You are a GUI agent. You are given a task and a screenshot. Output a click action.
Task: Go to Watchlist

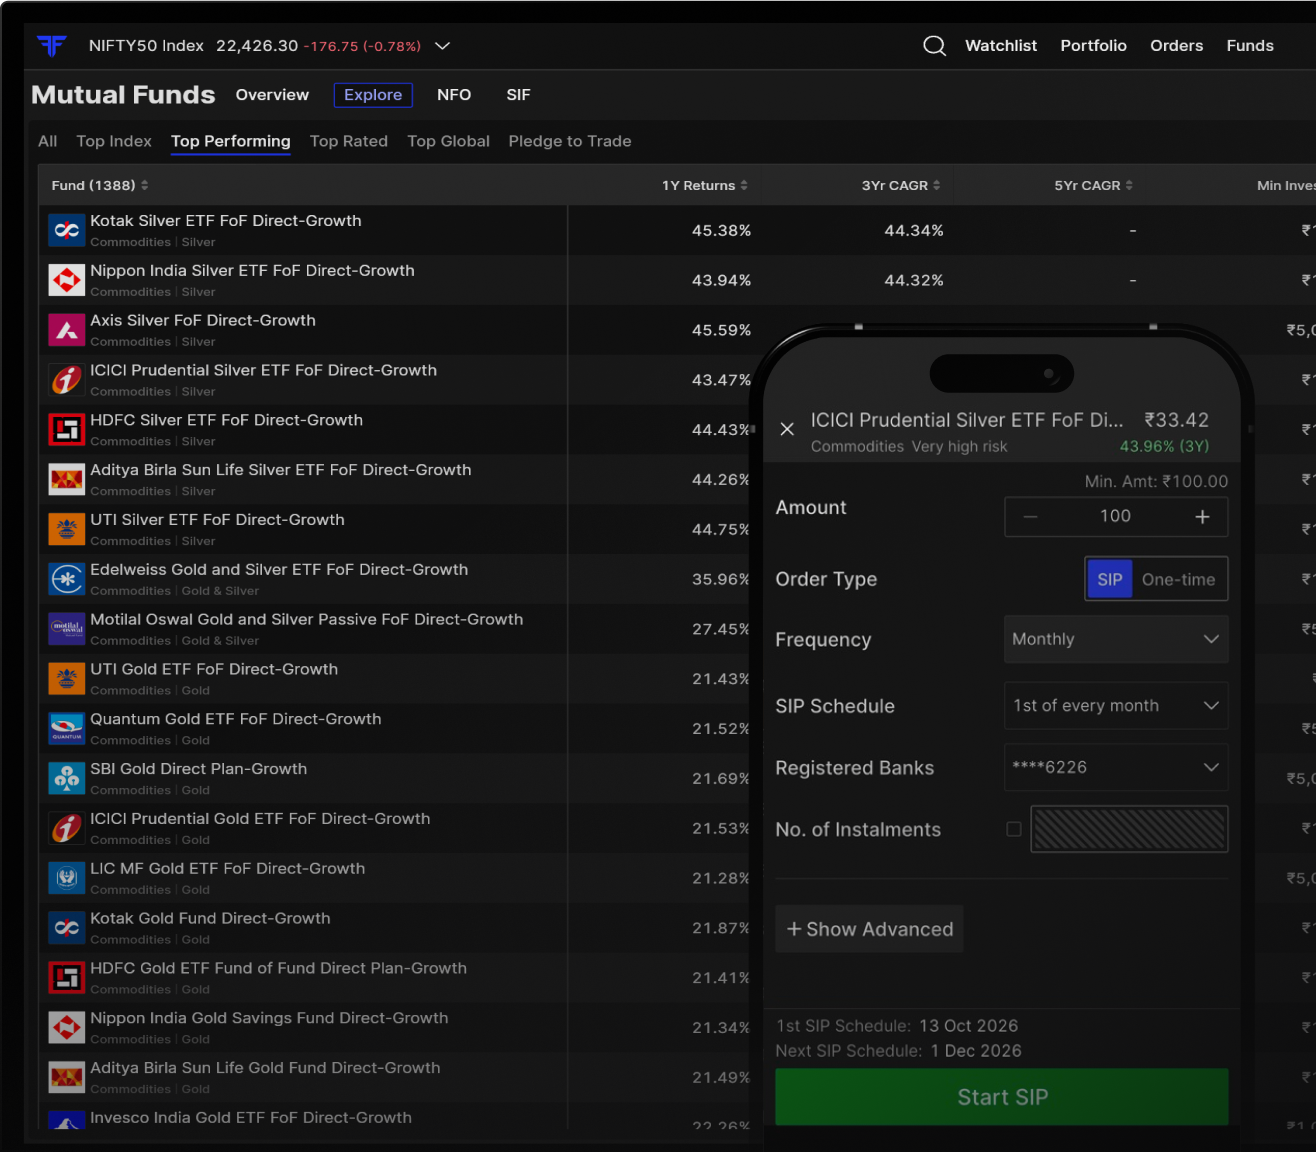pos(1001,46)
